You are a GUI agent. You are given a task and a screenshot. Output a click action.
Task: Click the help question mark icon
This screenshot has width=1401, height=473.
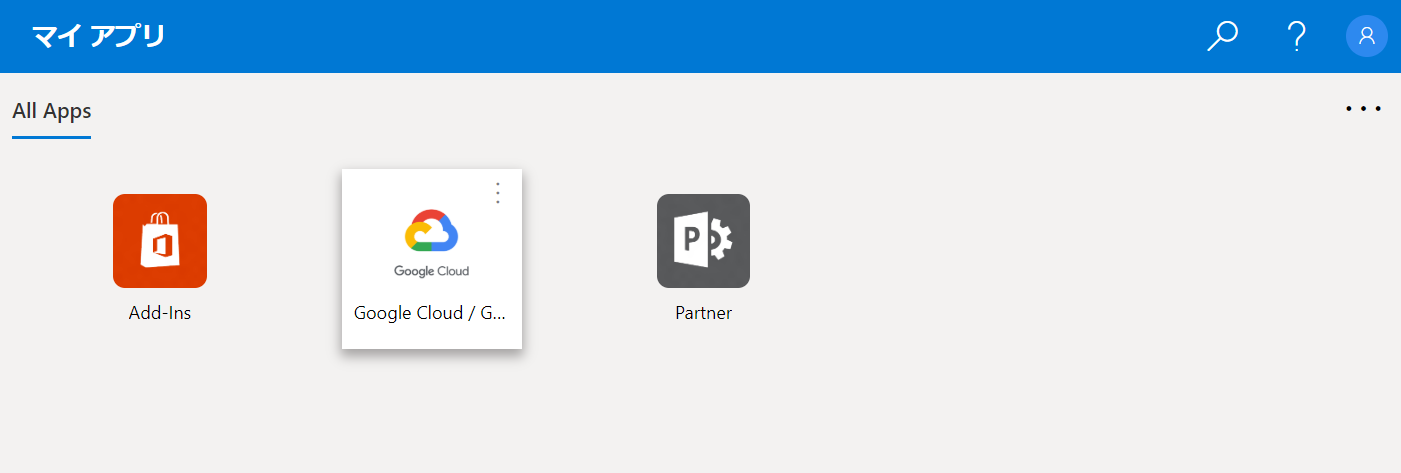(1296, 36)
